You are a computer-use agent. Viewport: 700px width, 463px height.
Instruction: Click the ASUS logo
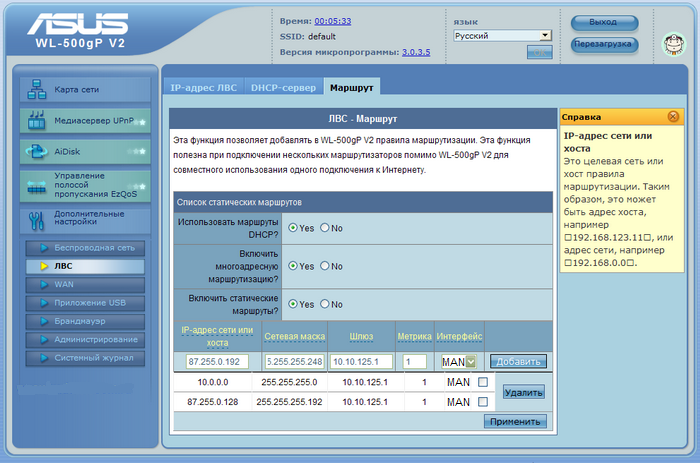point(78,23)
